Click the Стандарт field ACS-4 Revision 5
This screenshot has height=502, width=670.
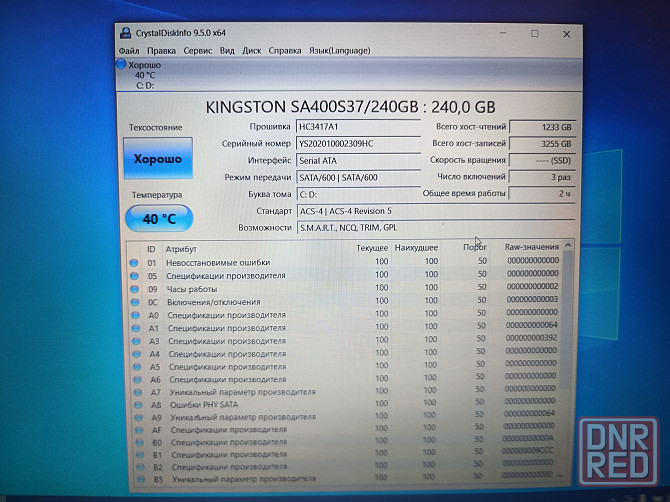coord(435,211)
